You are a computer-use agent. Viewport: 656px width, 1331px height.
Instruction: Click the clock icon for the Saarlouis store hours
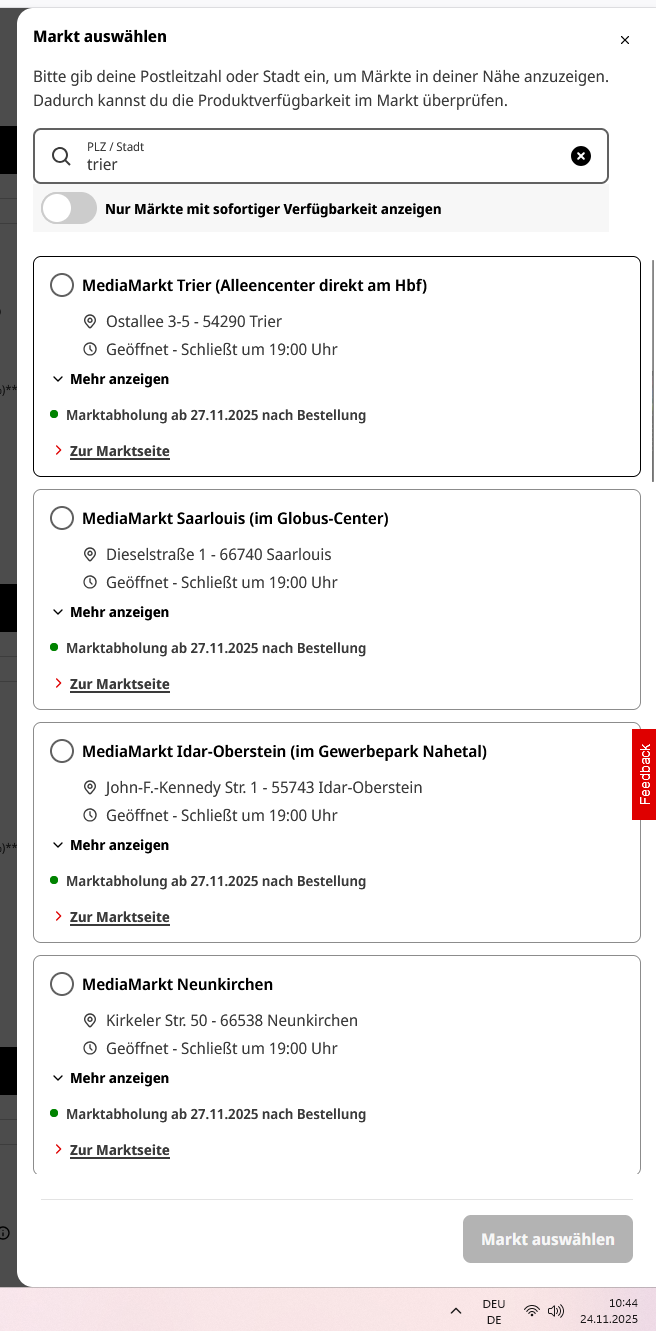tap(90, 582)
